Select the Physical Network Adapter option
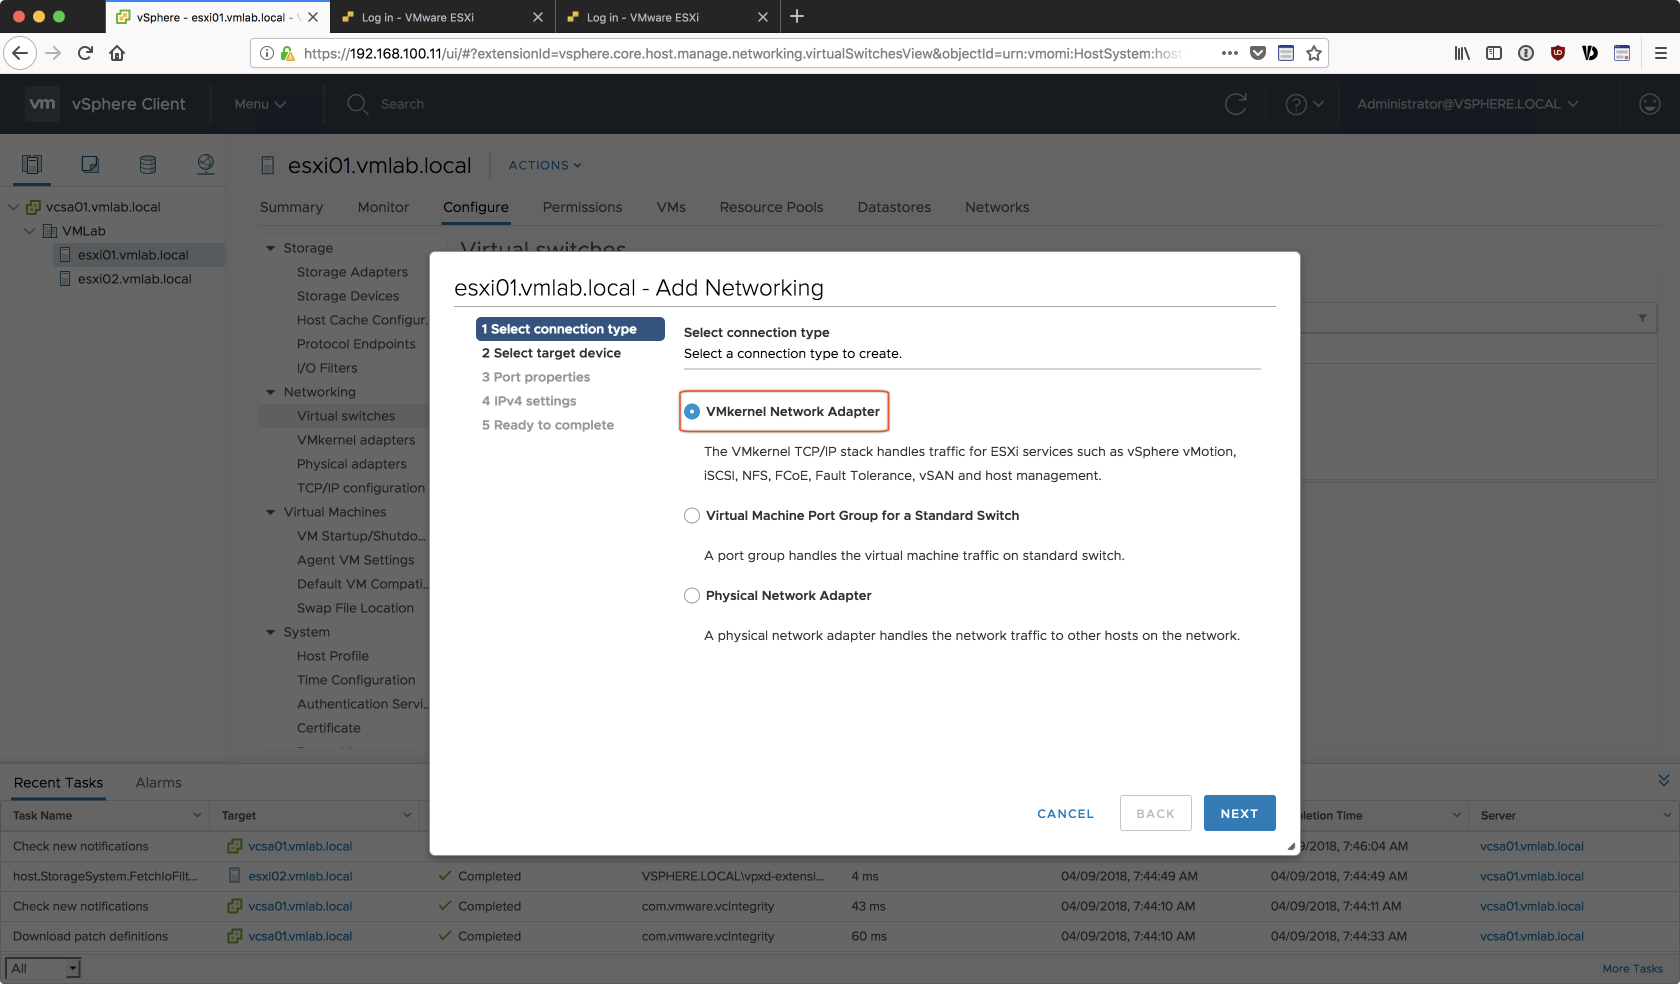This screenshot has width=1680, height=984. coord(692,596)
